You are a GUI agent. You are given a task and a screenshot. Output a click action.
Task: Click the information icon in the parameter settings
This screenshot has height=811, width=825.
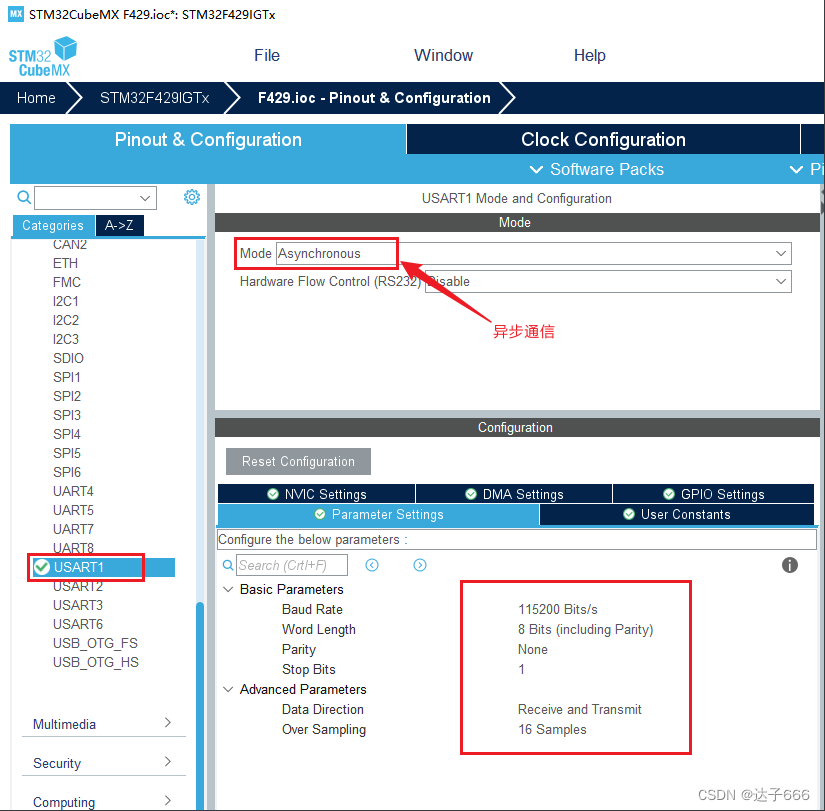[789, 565]
